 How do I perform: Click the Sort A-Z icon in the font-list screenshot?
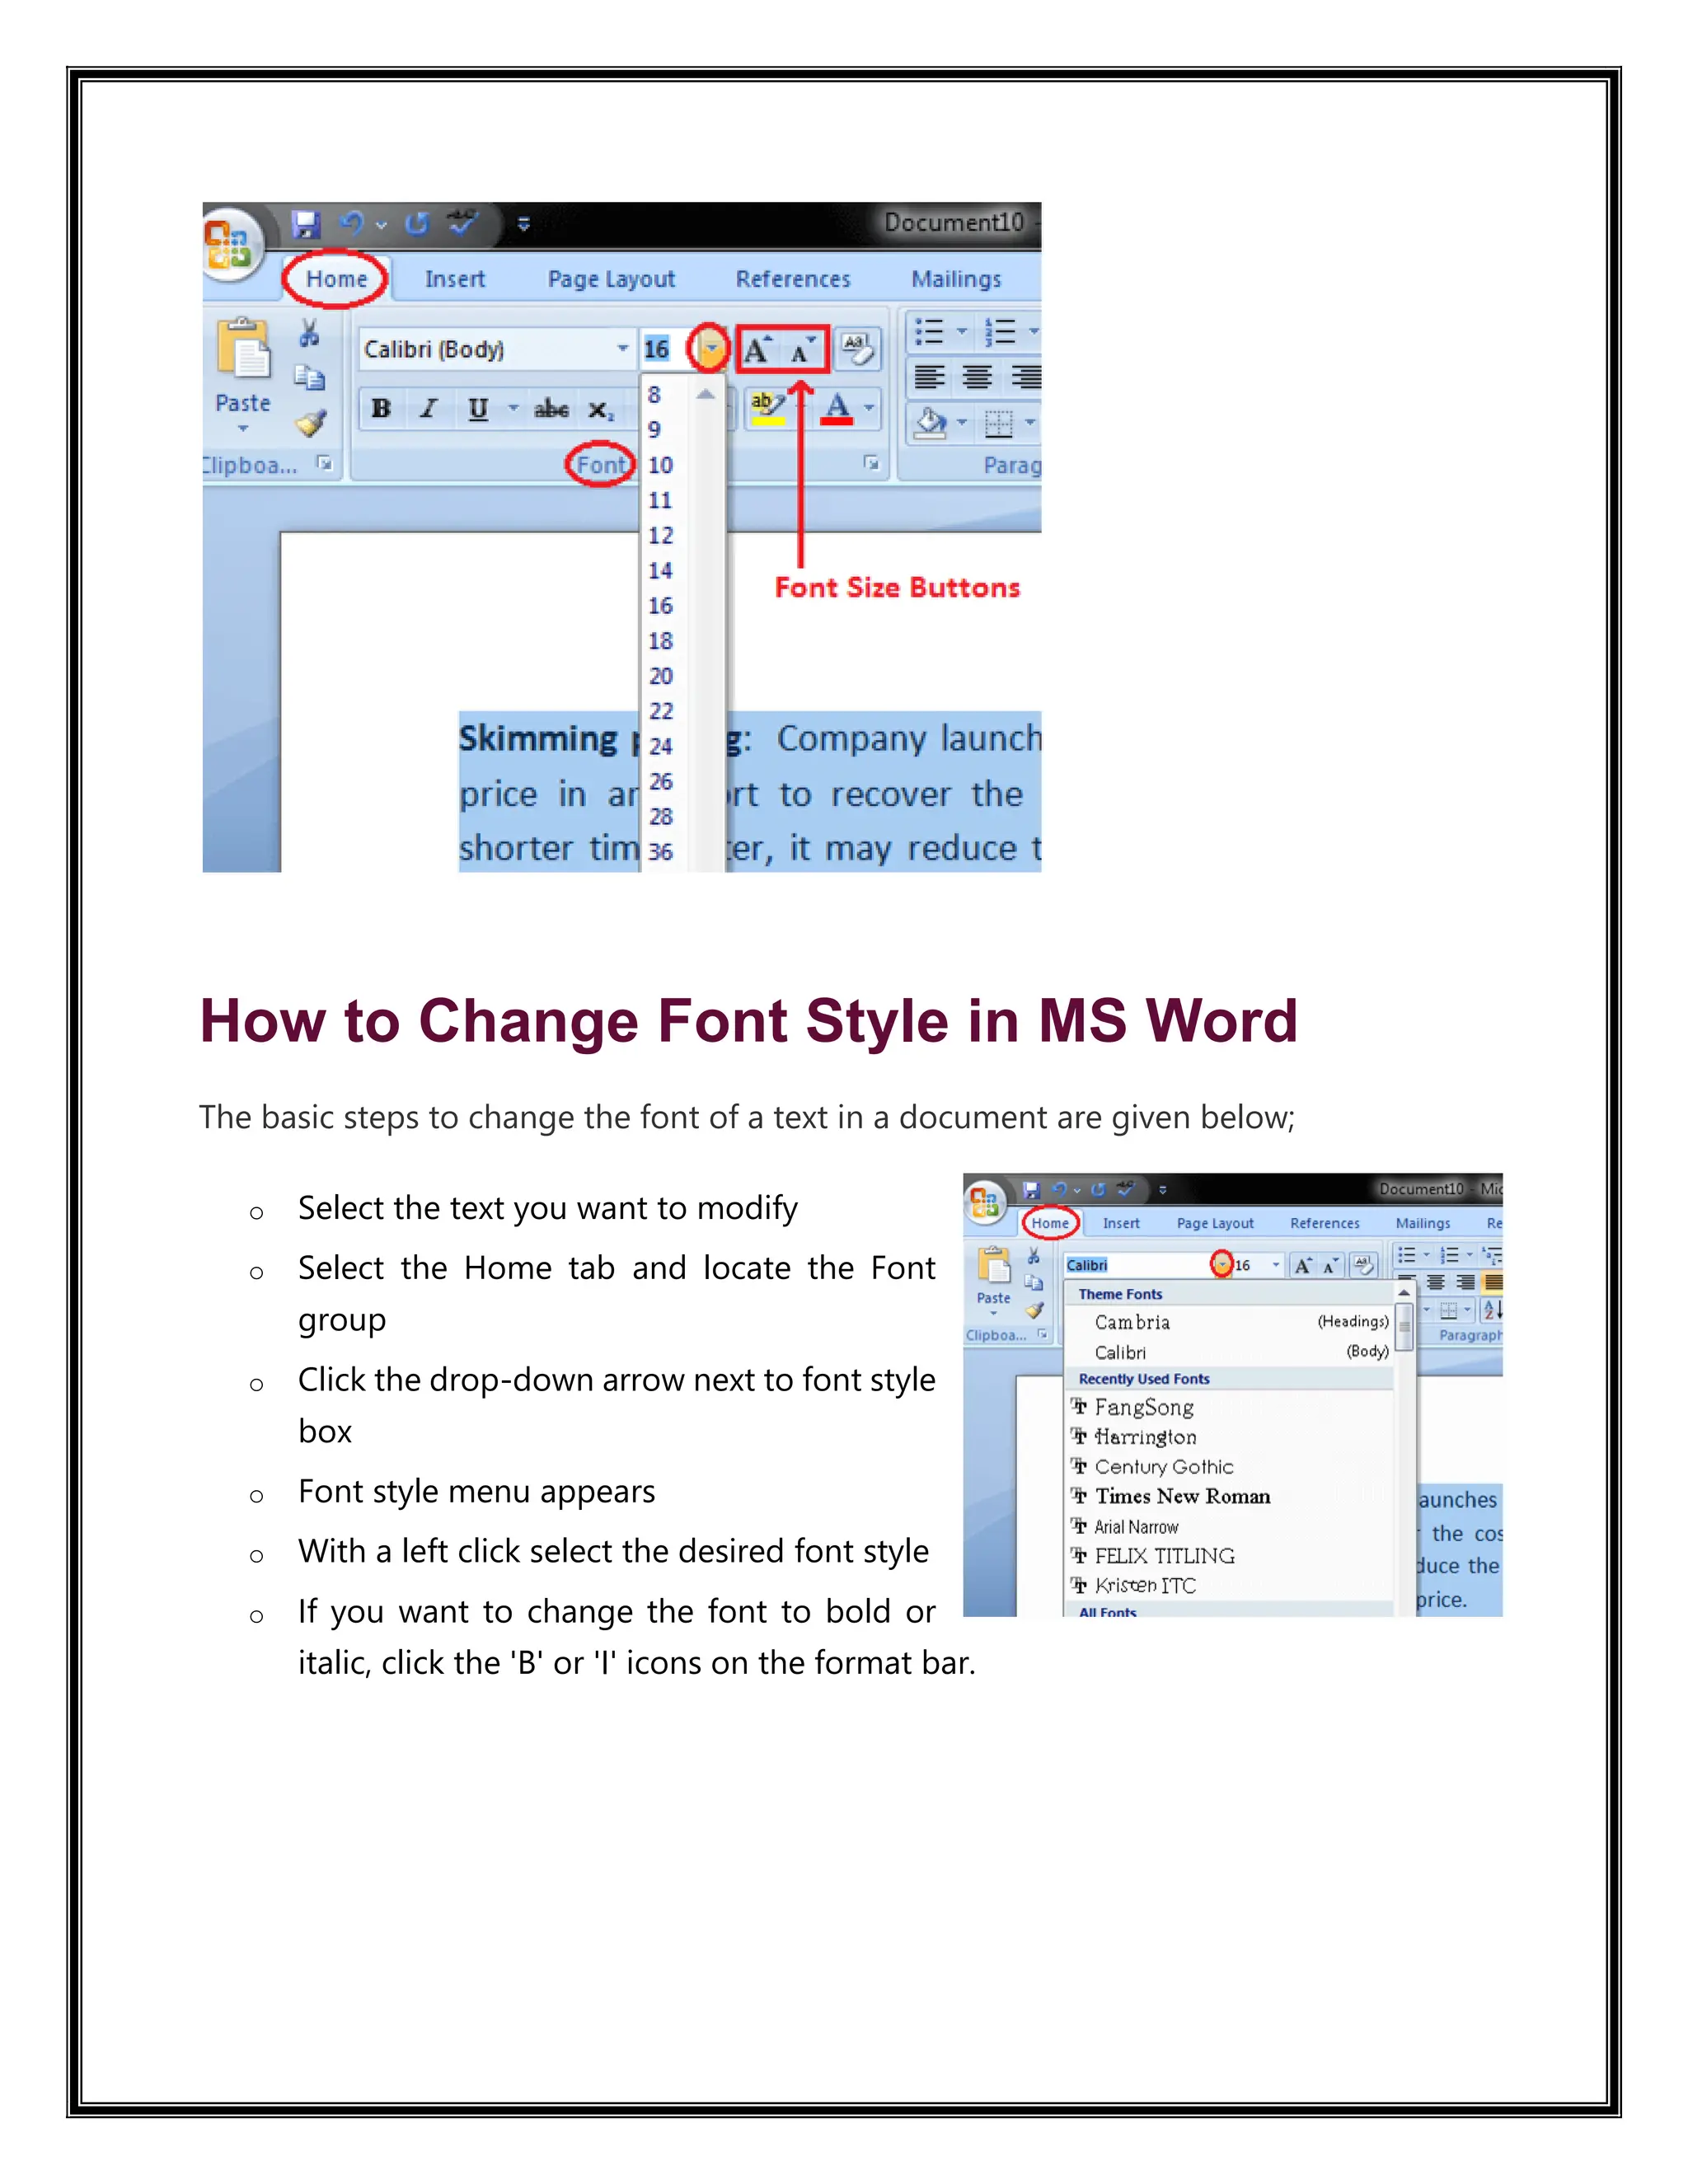(1492, 1309)
